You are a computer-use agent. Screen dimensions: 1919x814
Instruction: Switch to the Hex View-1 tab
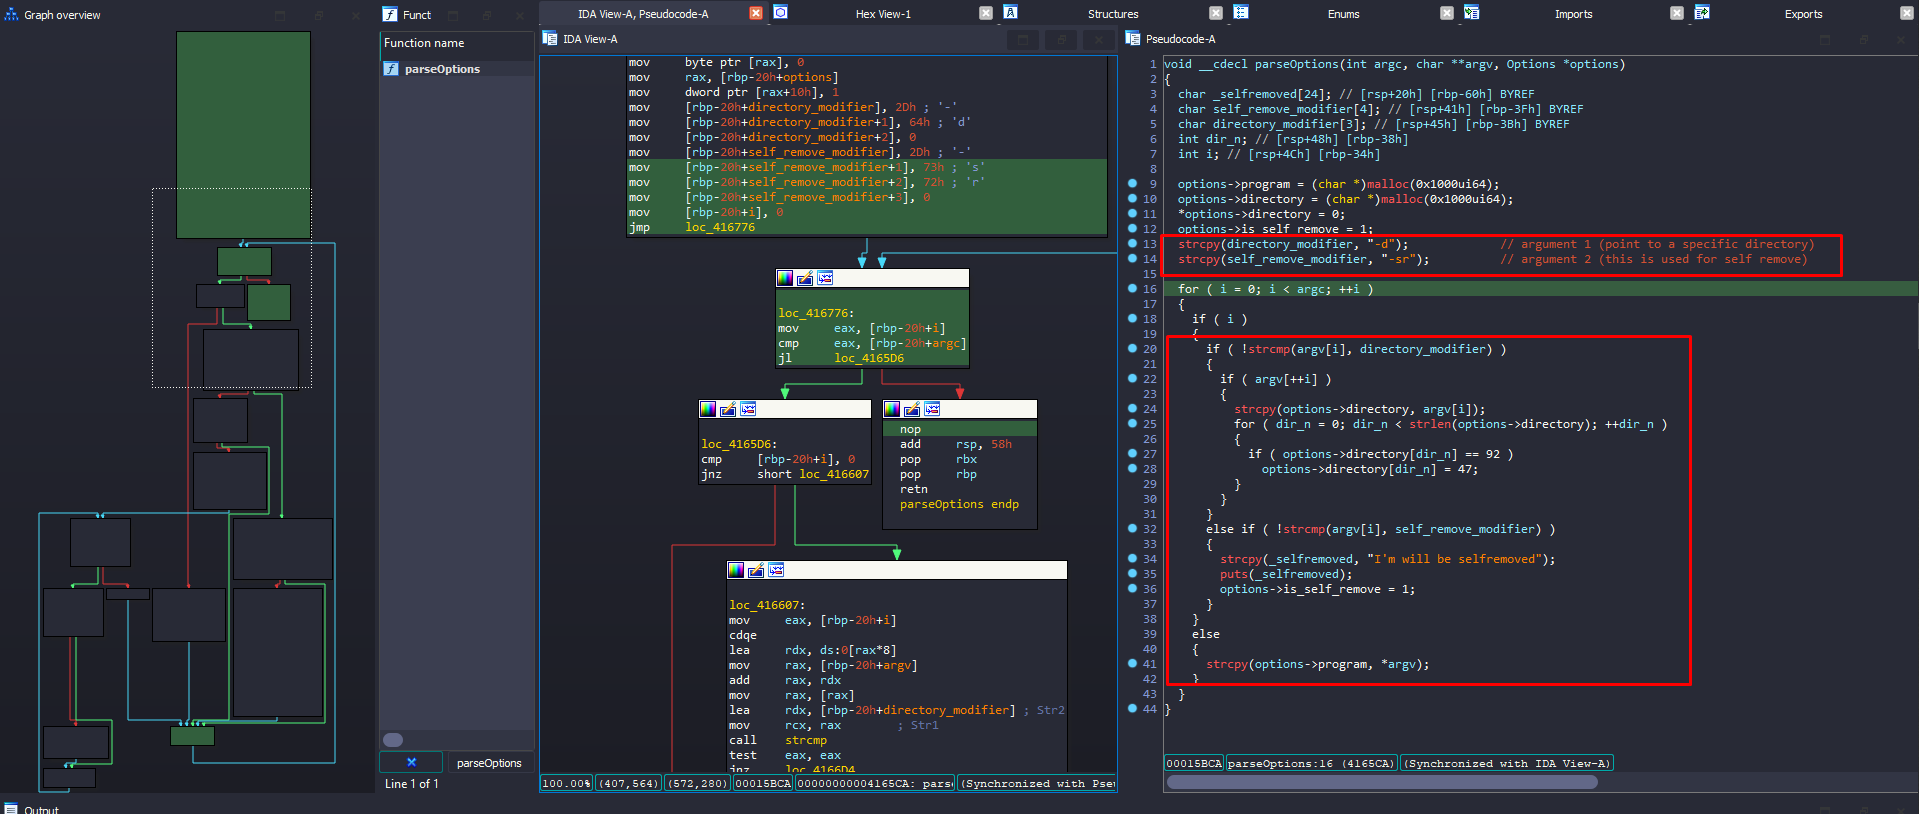point(883,14)
